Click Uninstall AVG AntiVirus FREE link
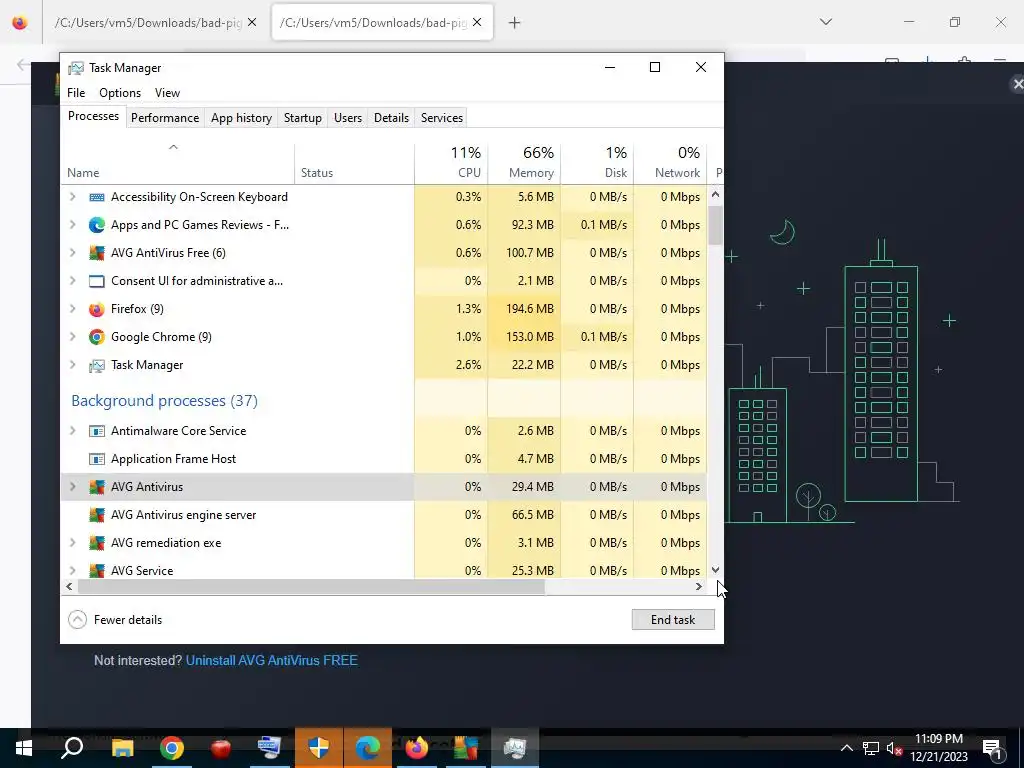Image resolution: width=1024 pixels, height=768 pixels. tap(272, 661)
